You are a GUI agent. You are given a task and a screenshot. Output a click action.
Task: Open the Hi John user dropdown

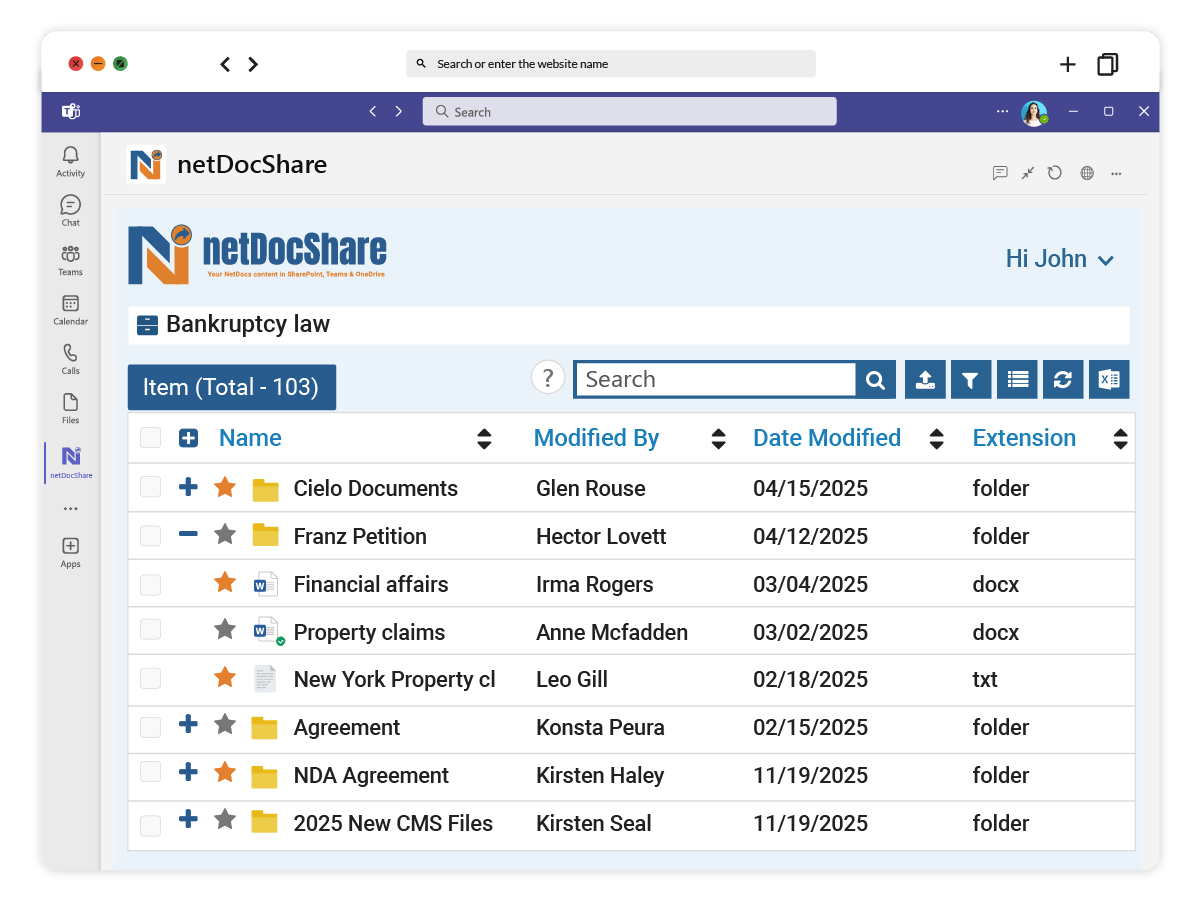pyautogui.click(x=1060, y=259)
